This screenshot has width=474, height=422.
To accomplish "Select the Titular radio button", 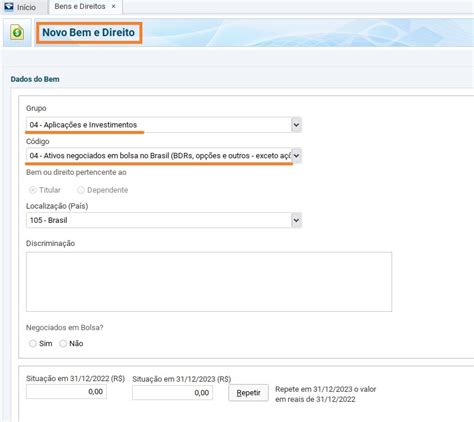I will point(33,190).
